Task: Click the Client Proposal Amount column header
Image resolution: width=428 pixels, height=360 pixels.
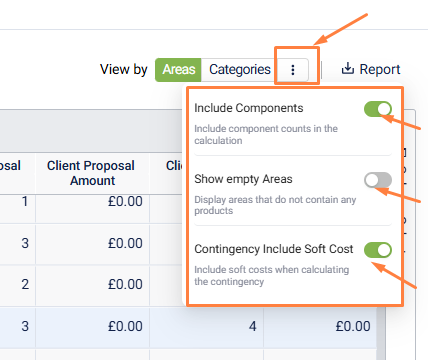Action: coord(91,173)
